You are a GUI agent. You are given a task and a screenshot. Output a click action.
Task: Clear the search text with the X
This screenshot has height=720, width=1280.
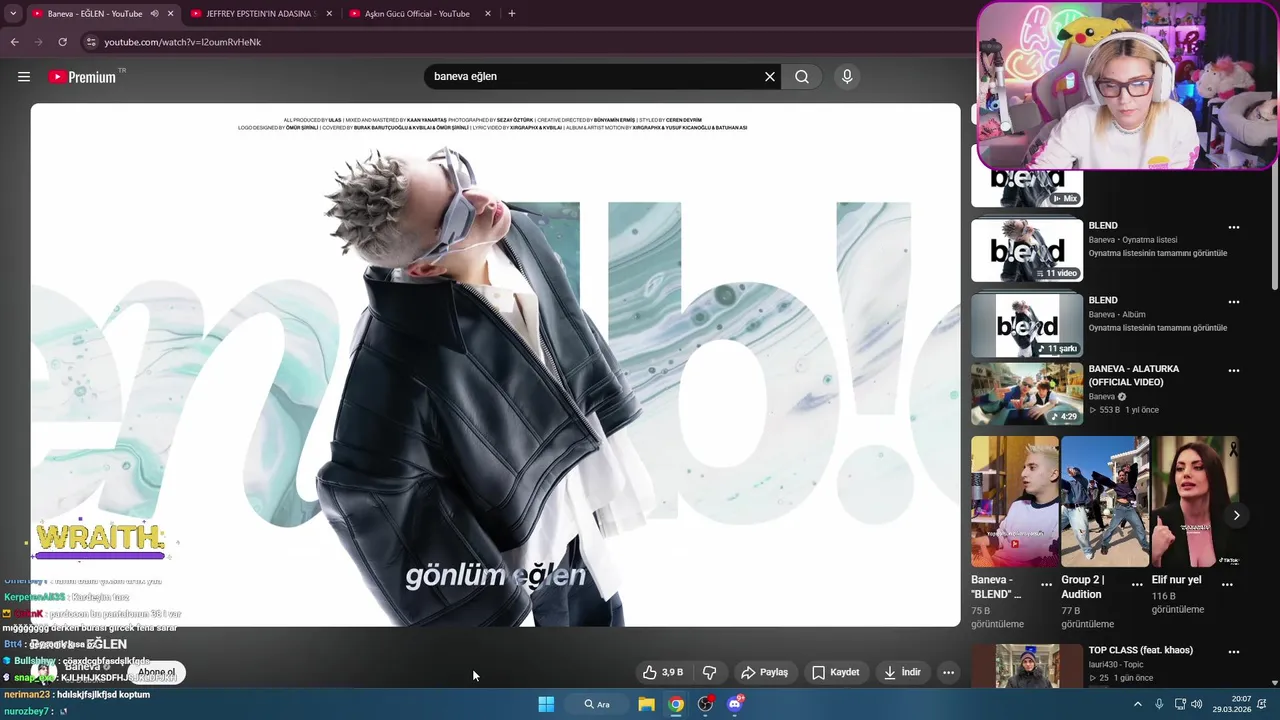tap(770, 77)
